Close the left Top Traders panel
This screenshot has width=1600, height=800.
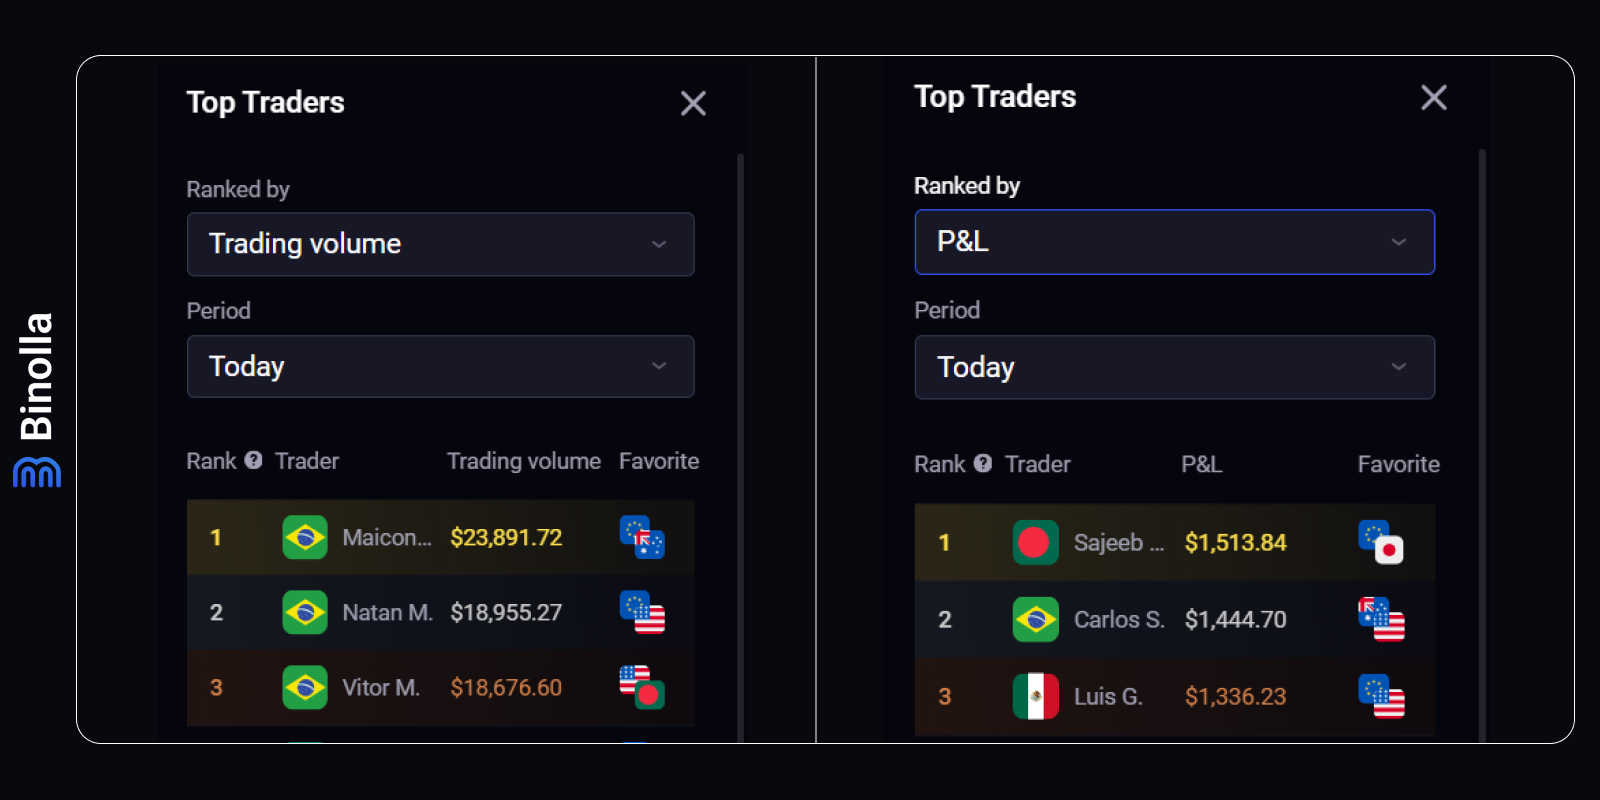pyautogui.click(x=693, y=103)
